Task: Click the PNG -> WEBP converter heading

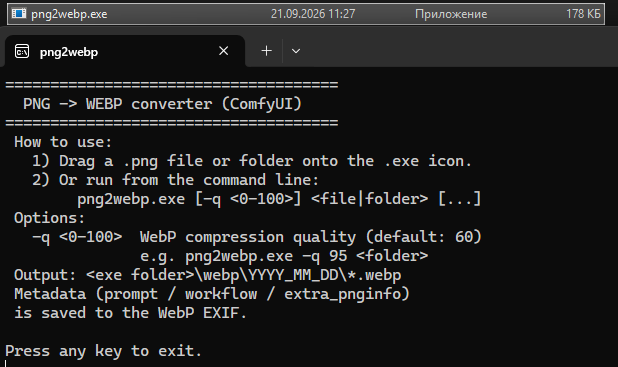Action: (x=162, y=104)
